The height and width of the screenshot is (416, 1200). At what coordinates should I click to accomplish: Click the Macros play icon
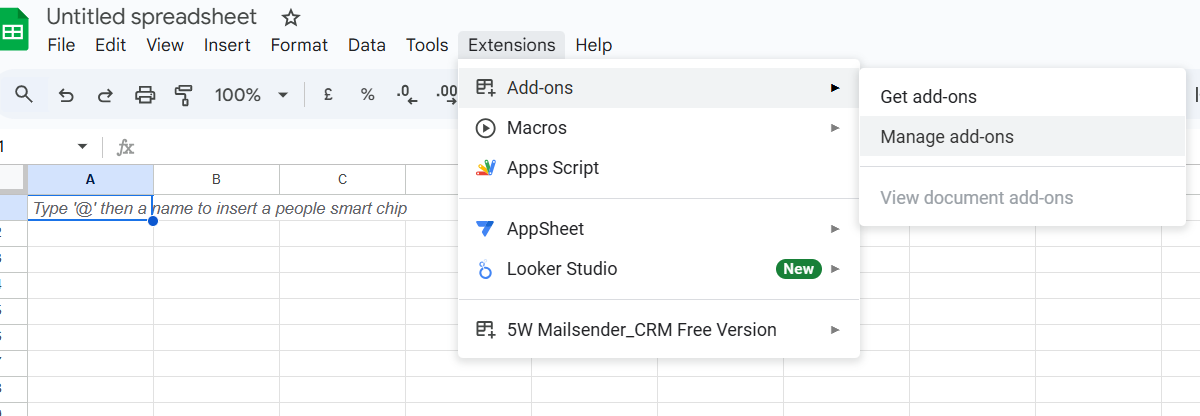pos(485,128)
